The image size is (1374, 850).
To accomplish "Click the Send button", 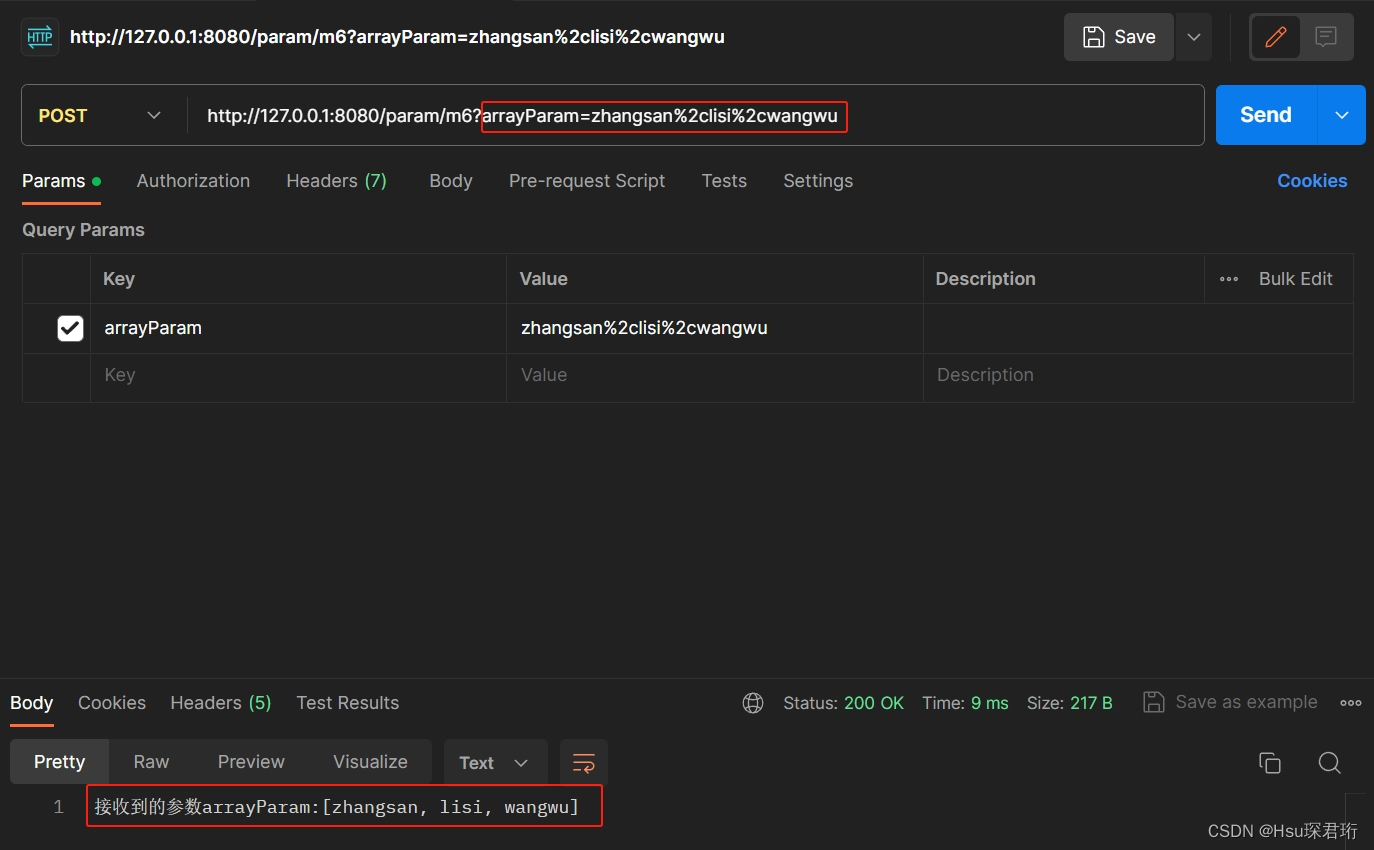I will pos(1267,115).
